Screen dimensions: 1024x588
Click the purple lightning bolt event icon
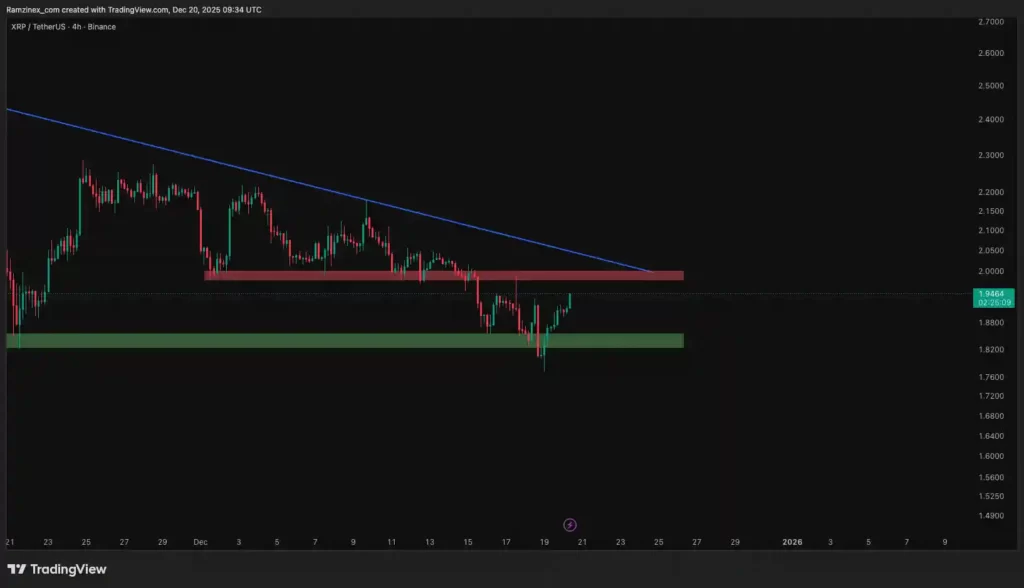pyautogui.click(x=570, y=524)
